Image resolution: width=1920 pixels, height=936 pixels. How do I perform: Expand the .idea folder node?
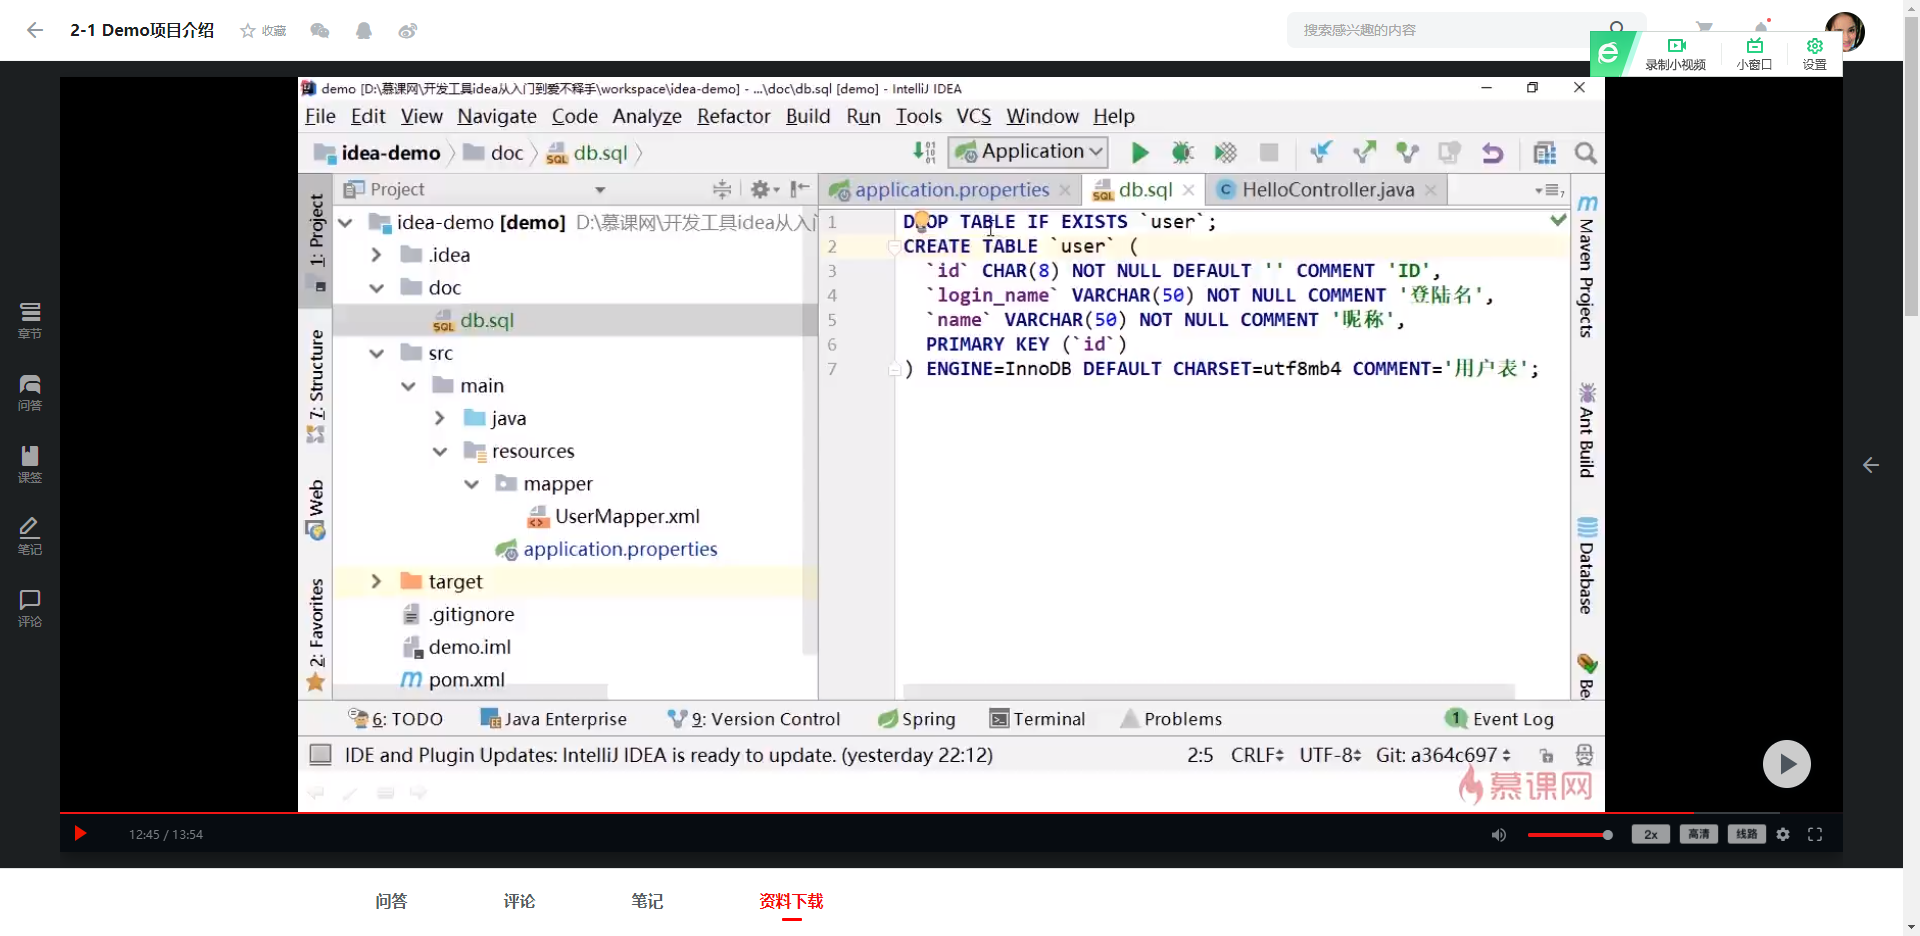[x=376, y=255]
